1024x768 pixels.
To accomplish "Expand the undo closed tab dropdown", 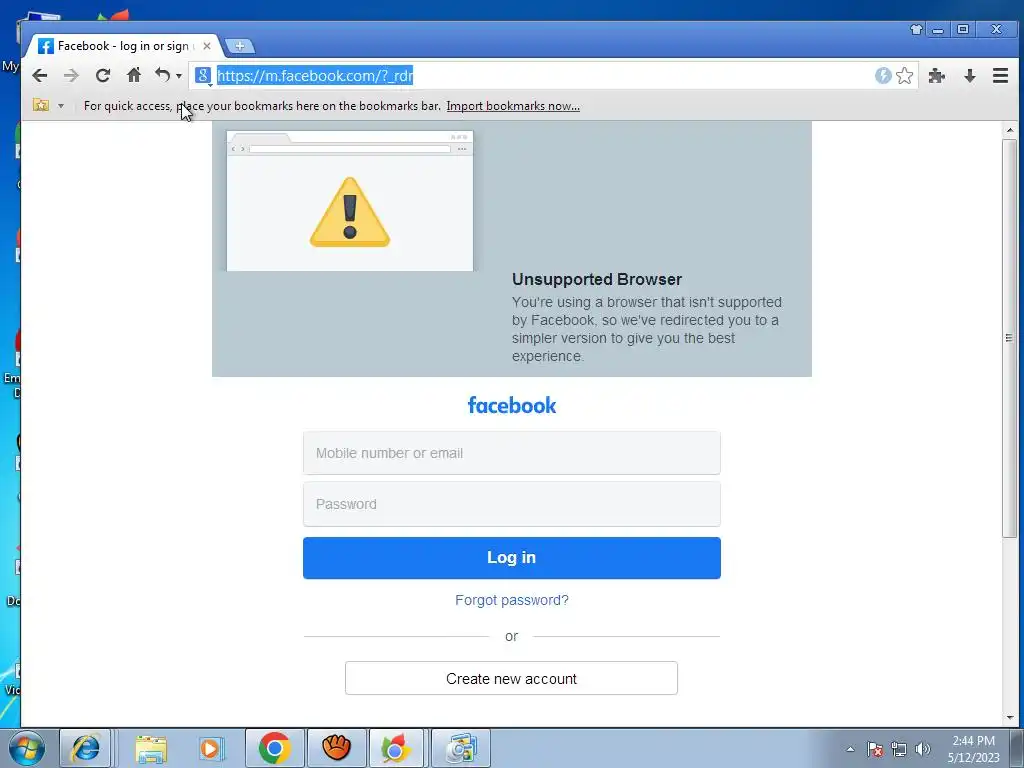I will click(179, 76).
